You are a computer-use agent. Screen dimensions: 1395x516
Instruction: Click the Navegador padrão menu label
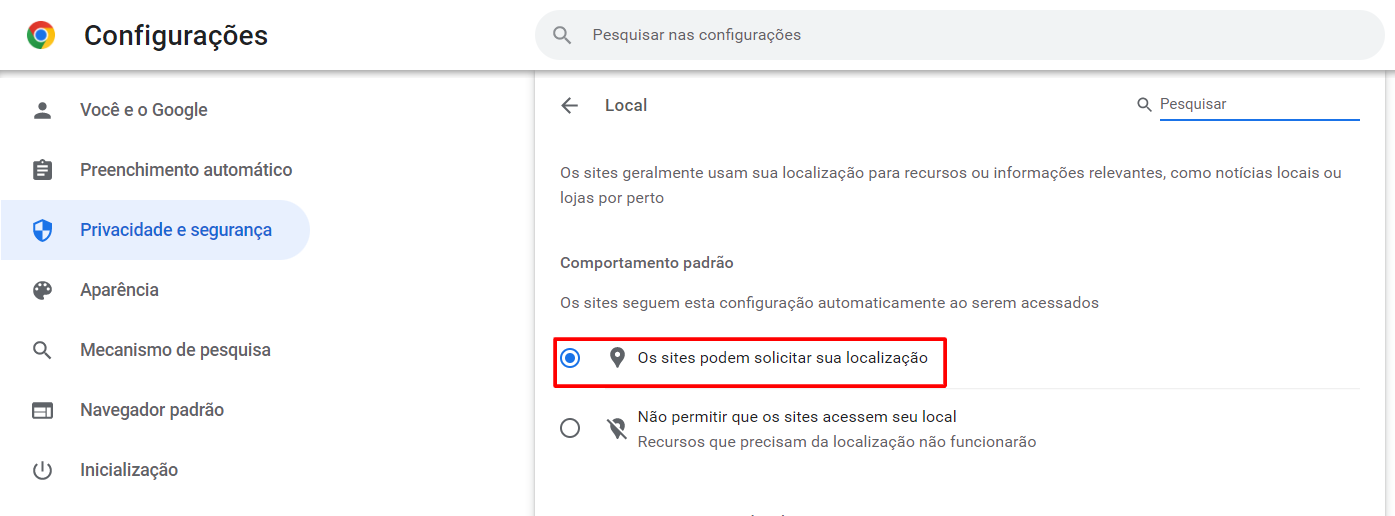pyautogui.click(x=152, y=410)
